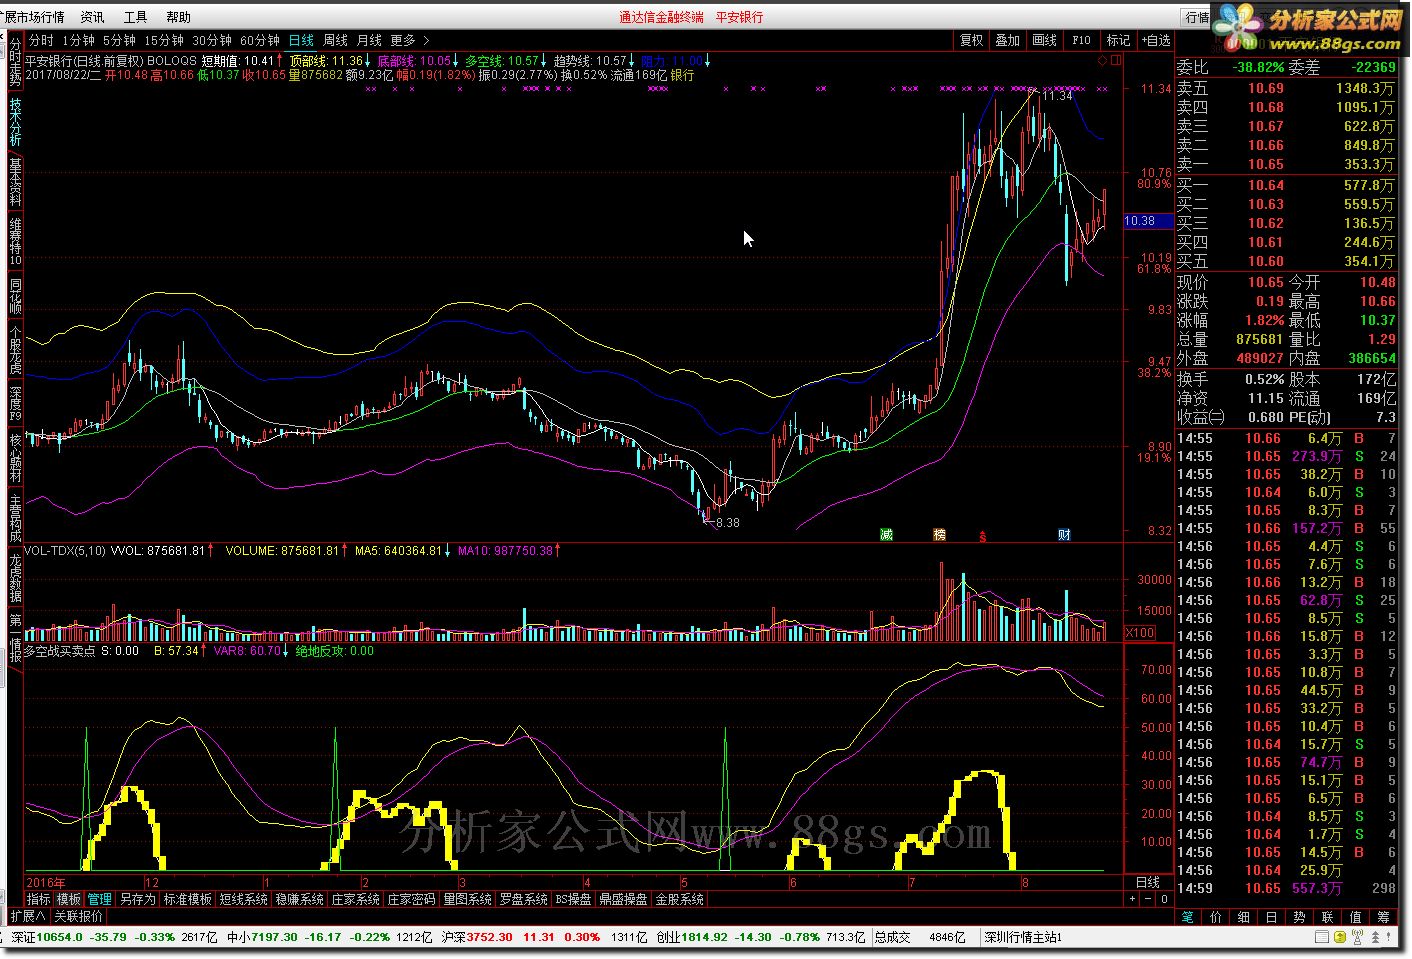The image size is (1412, 959).
Task: Open the 工具 menu
Action: pyautogui.click(x=135, y=17)
